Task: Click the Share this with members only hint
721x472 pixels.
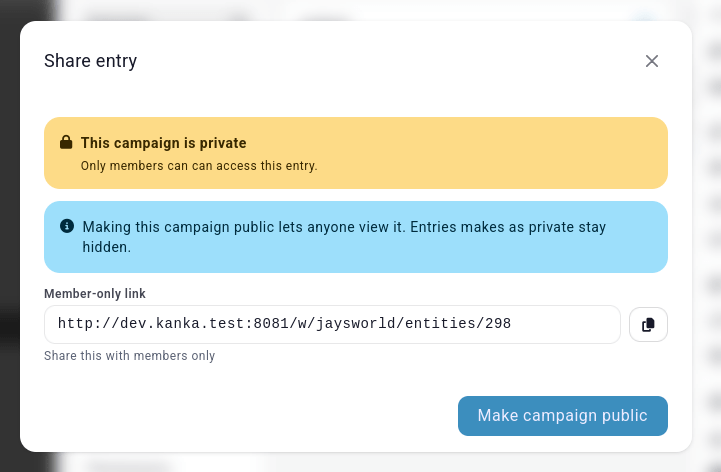Action: pyautogui.click(x=129, y=356)
